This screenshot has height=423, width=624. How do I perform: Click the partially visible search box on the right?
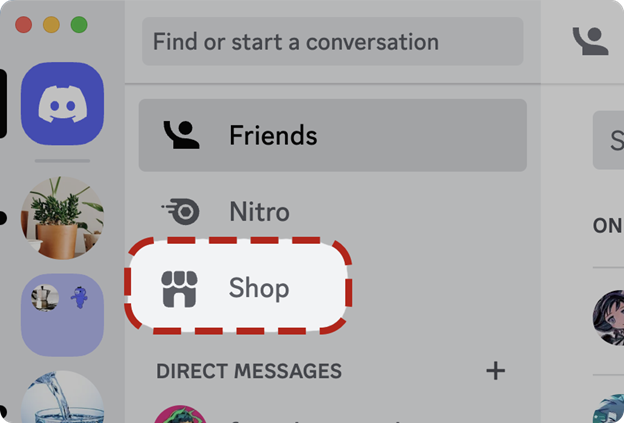tap(608, 140)
